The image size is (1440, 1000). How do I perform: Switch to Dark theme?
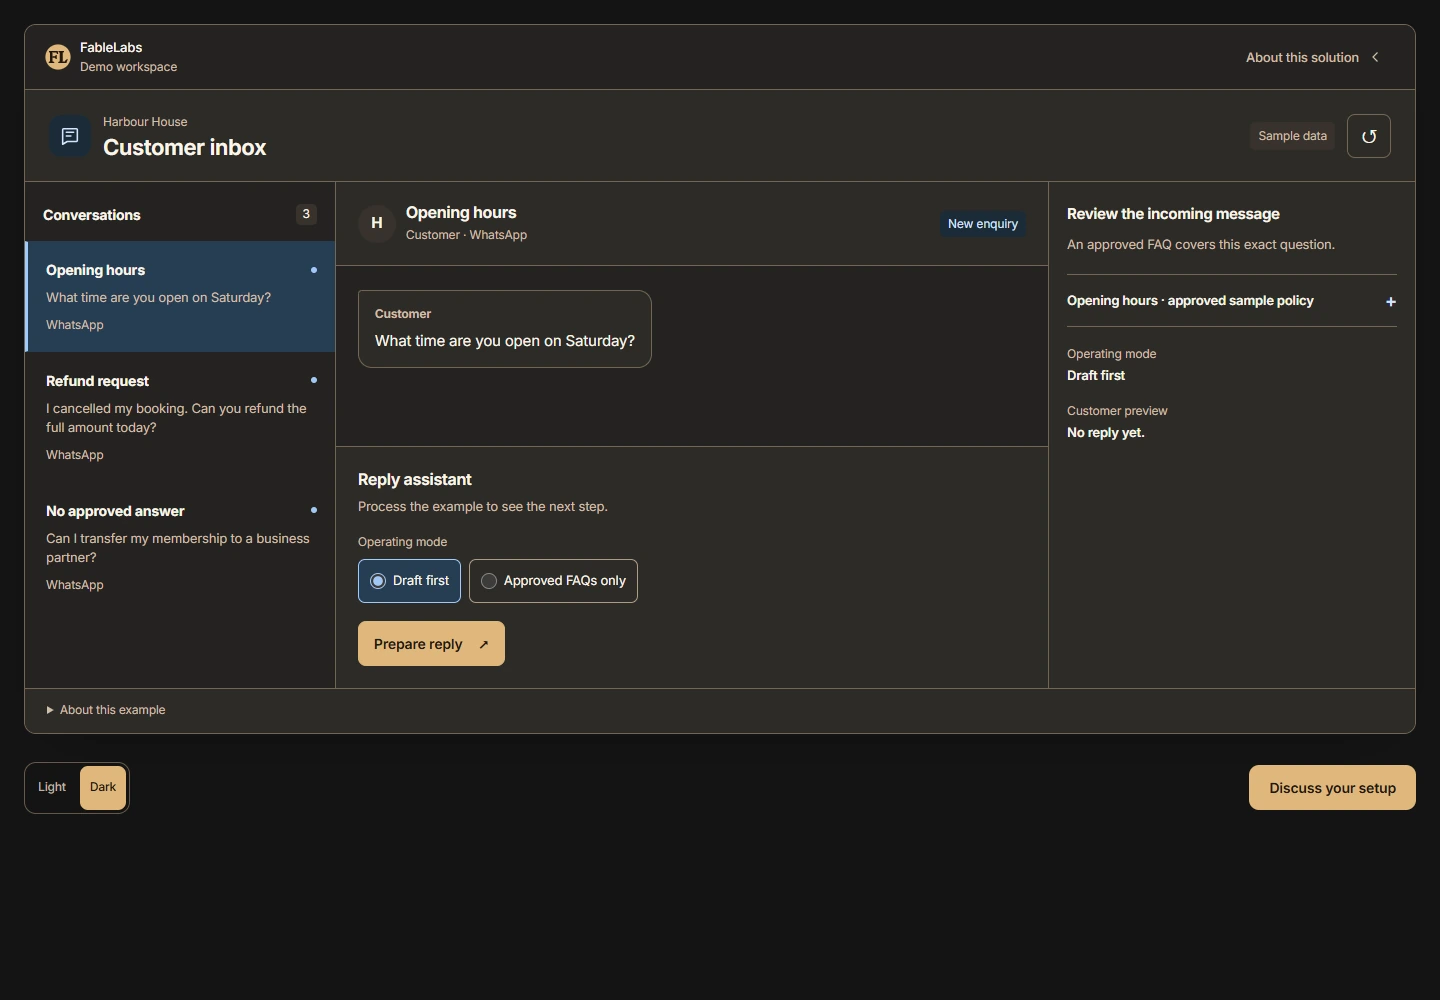pos(103,787)
